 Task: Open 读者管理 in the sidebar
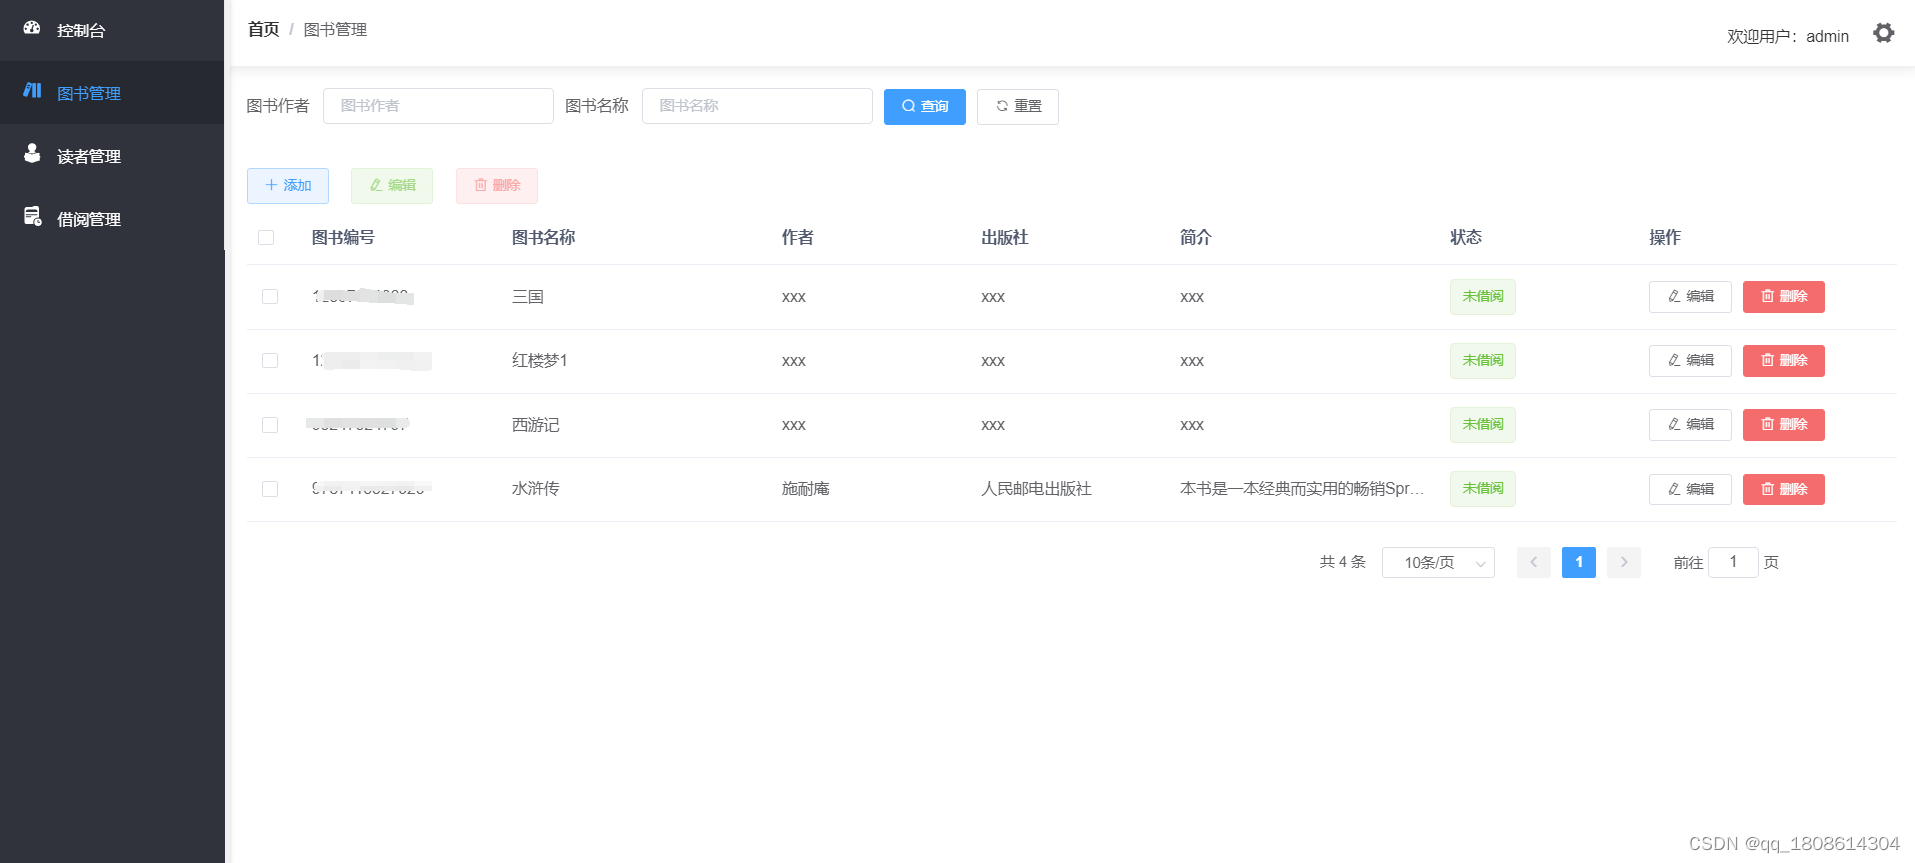click(x=89, y=156)
